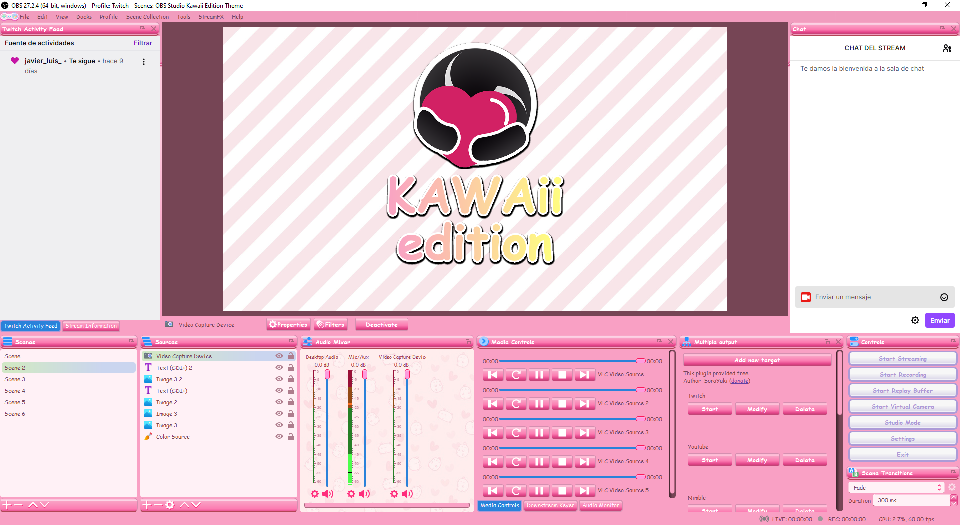Open Desktop Audio gear settings

[x=315, y=493]
